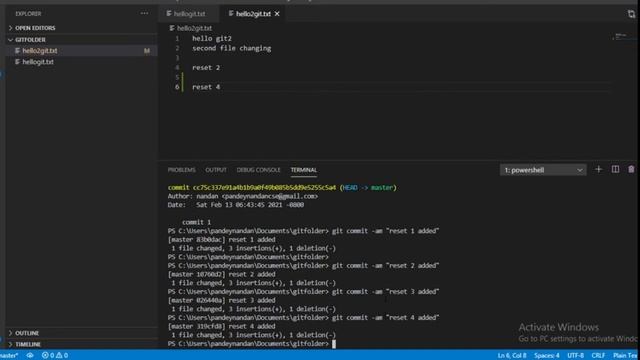The width and height of the screenshot is (640, 360).
Task: Click the master branch status item
Action: click(x=9, y=356)
